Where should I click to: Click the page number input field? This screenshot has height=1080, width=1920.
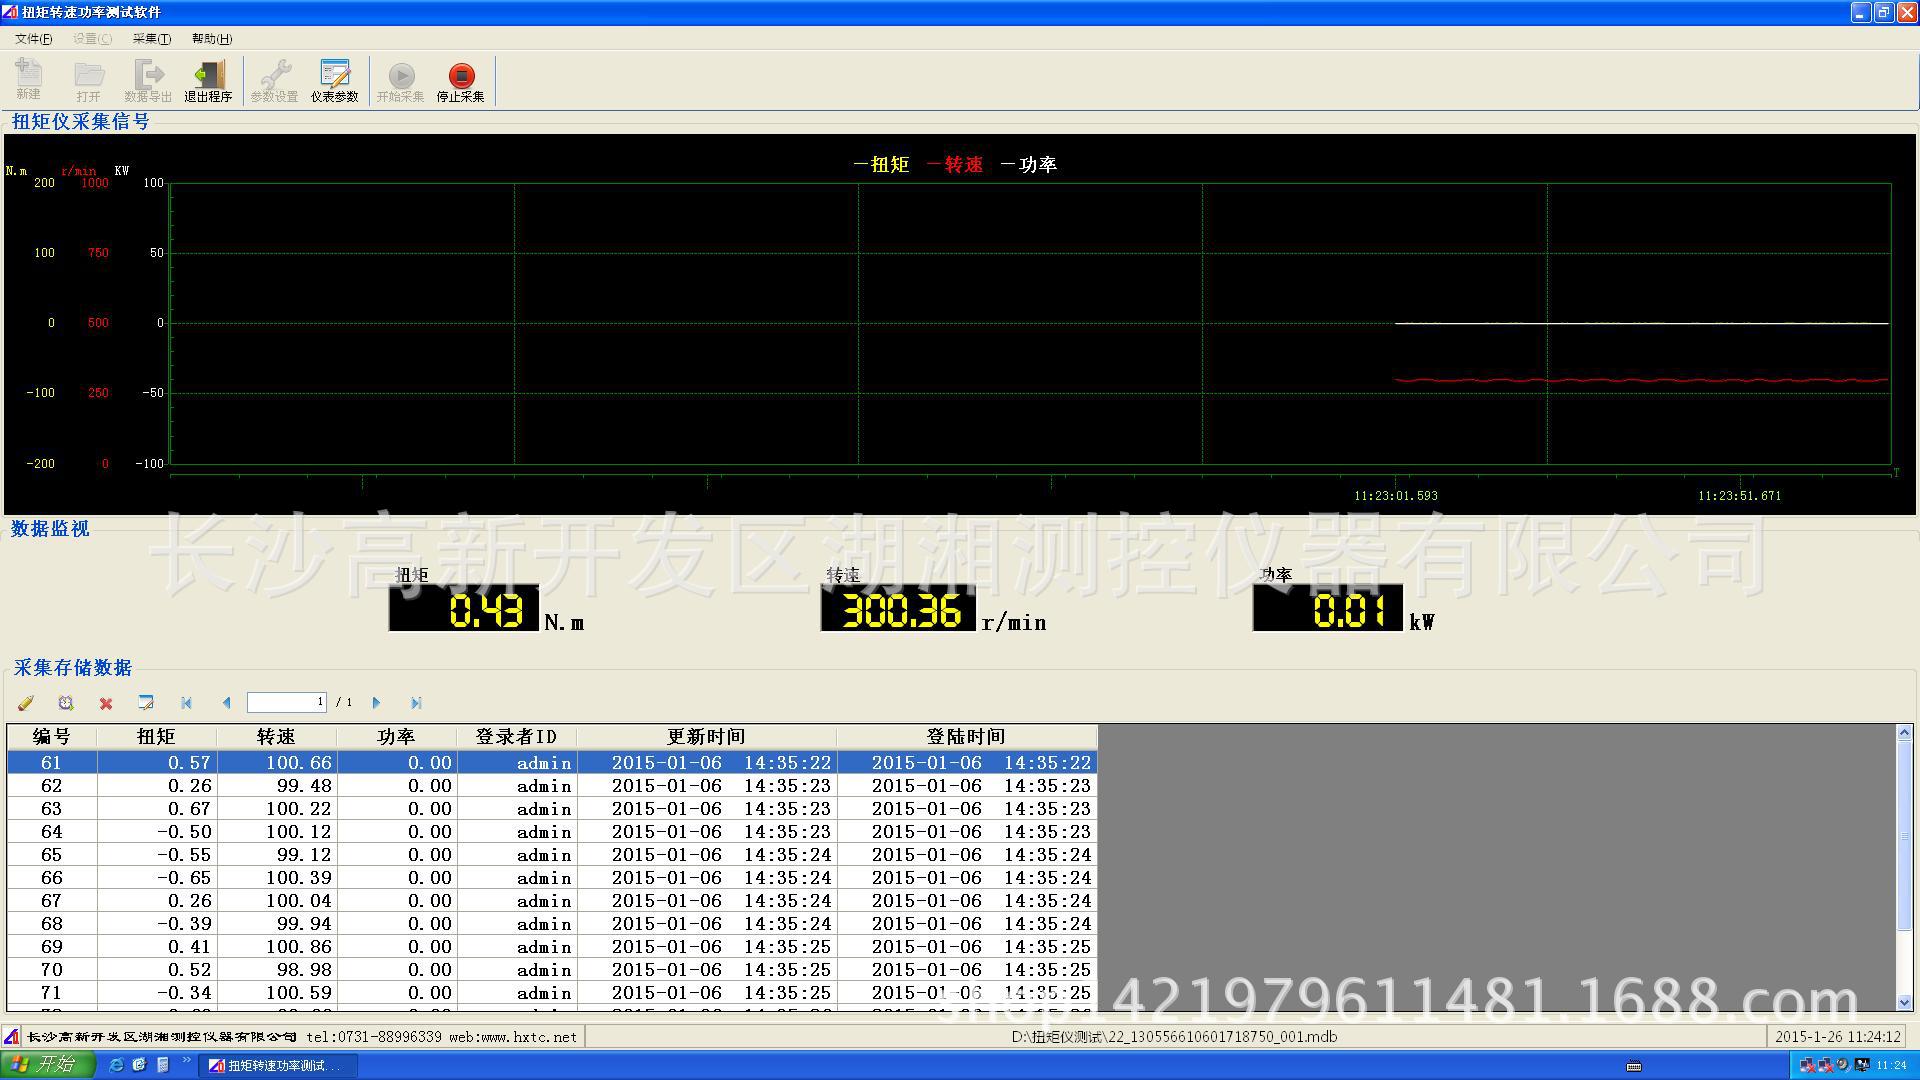click(286, 703)
